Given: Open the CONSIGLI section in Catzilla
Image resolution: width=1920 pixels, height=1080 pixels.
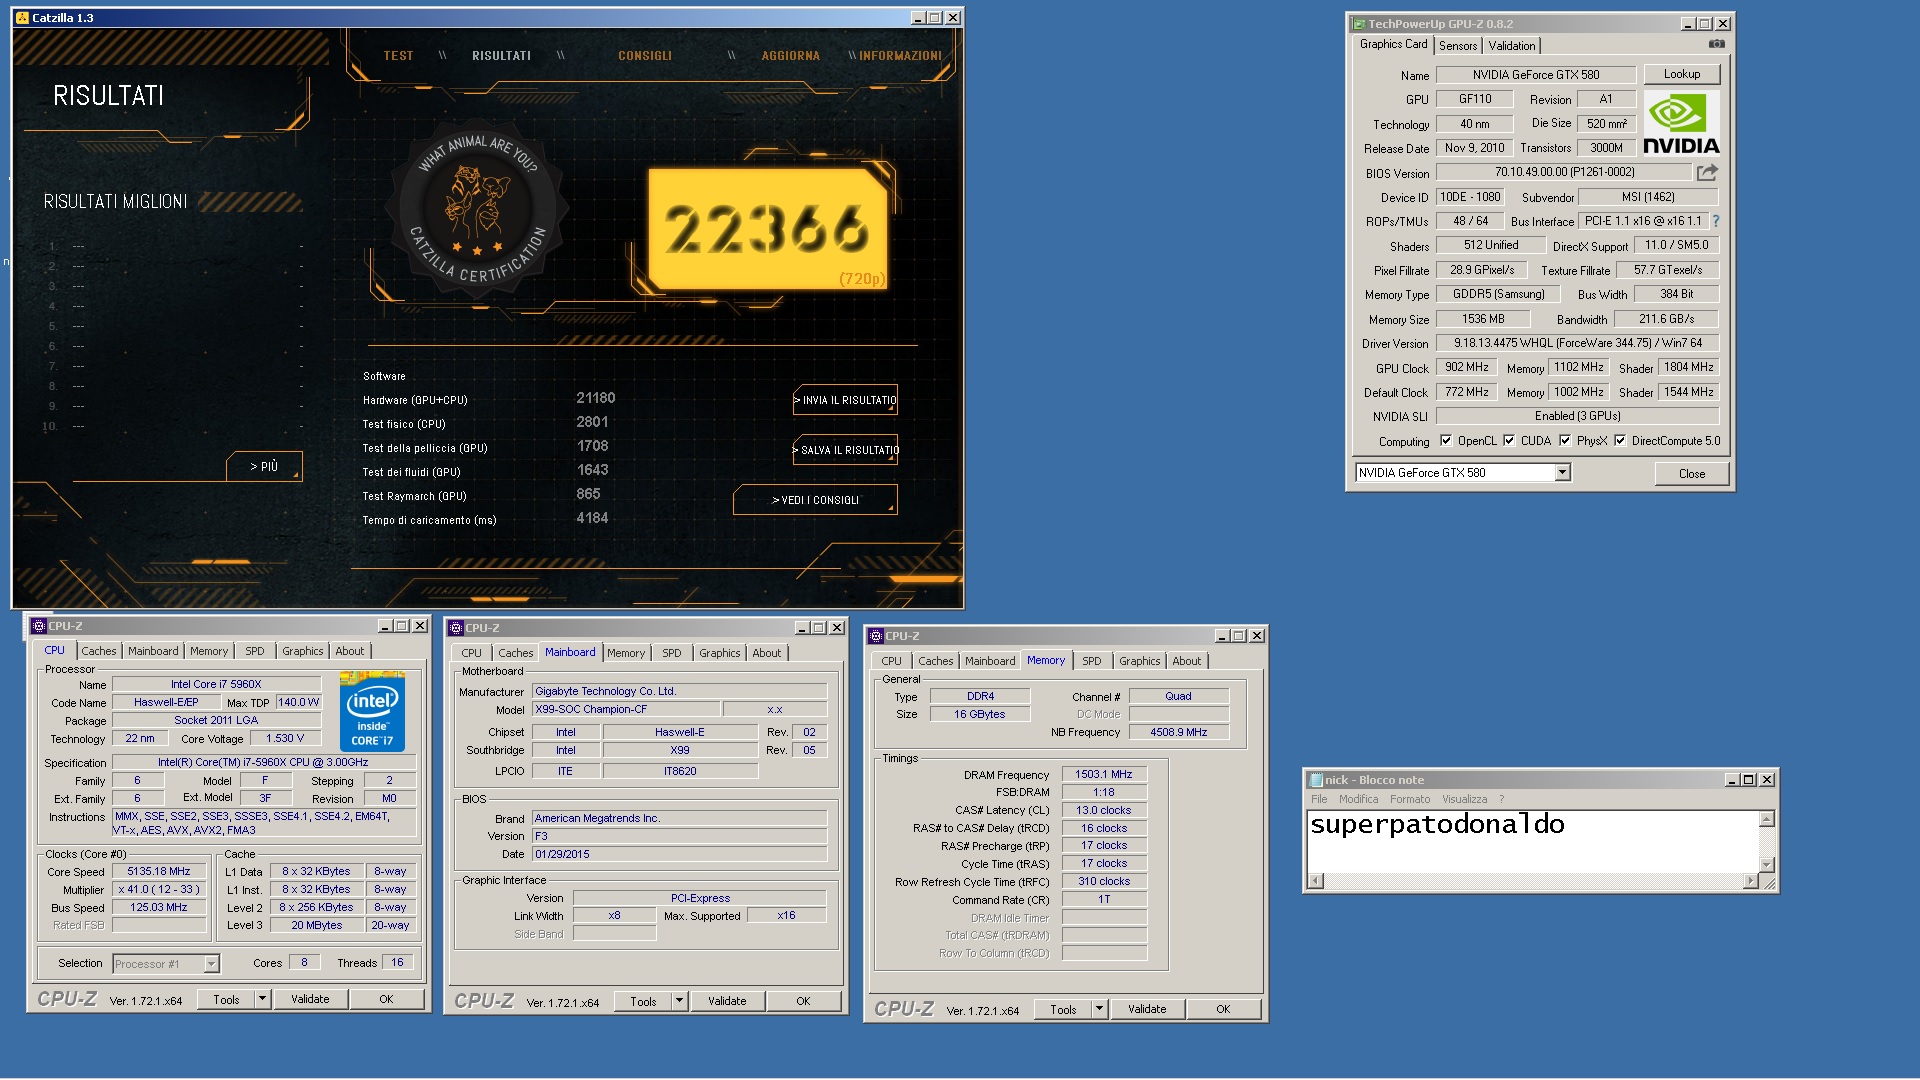Looking at the screenshot, I should (645, 56).
